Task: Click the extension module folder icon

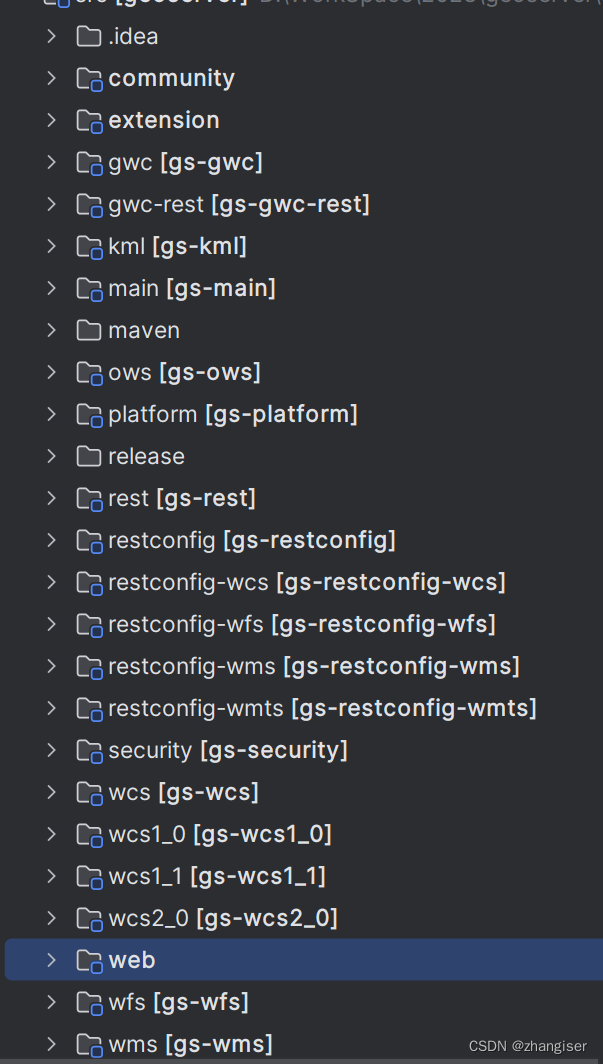Action: pyautogui.click(x=88, y=120)
